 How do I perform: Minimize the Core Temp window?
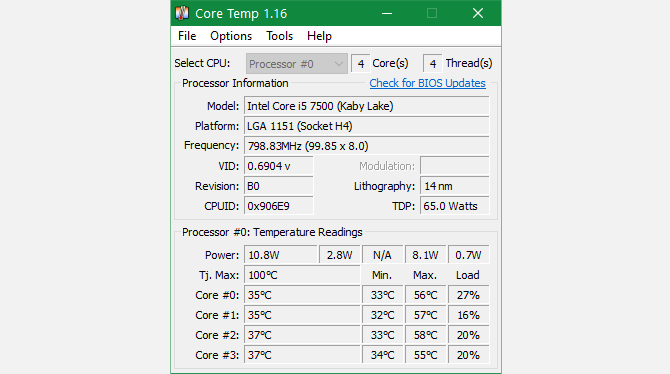pos(387,13)
